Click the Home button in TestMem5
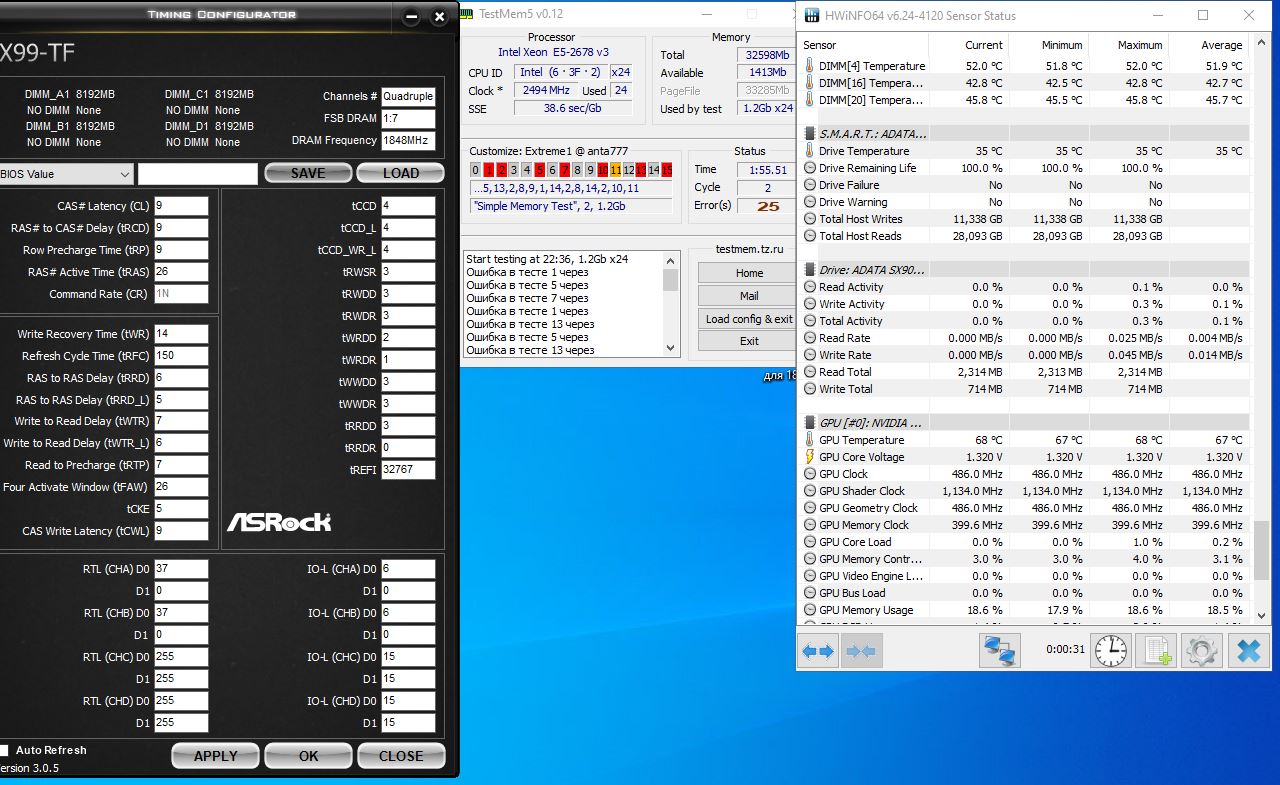The height and width of the screenshot is (785, 1280). tap(749, 273)
